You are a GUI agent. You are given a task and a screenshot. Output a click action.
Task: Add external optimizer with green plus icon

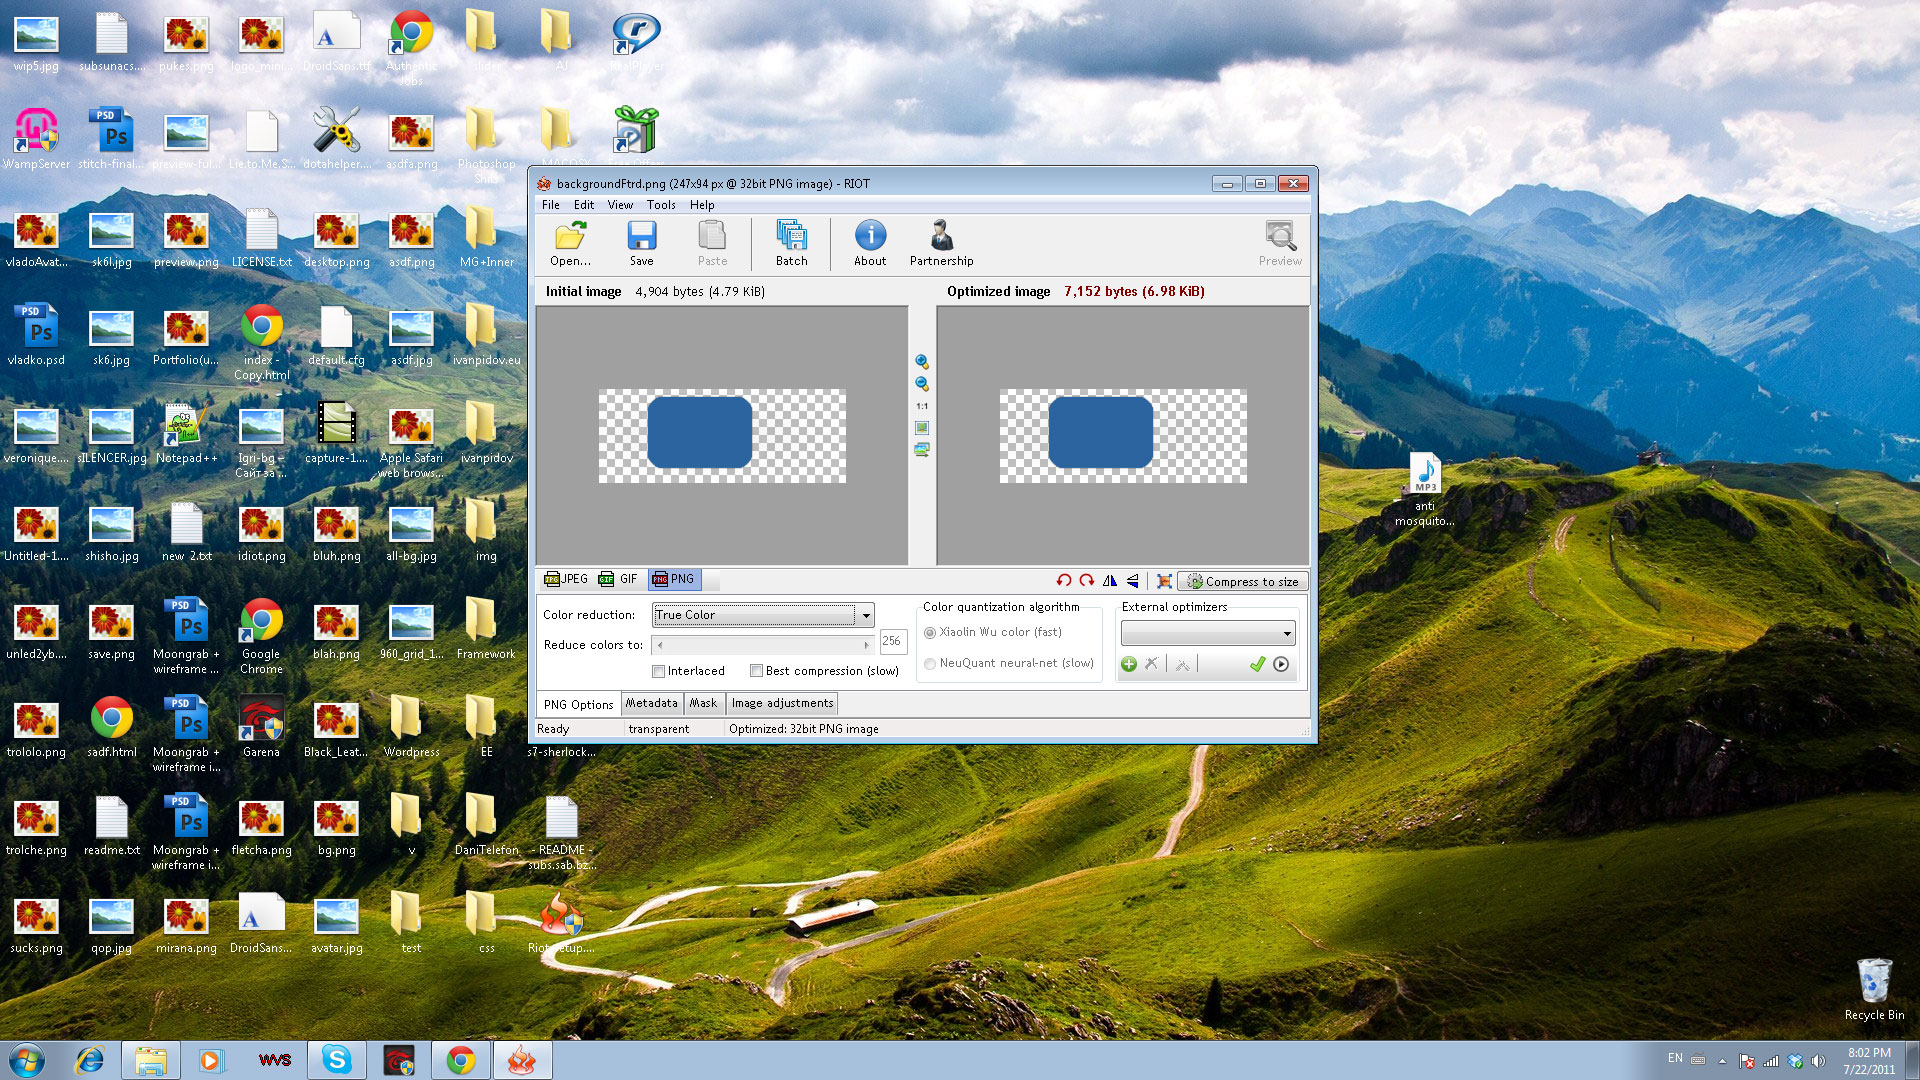[1129, 664]
